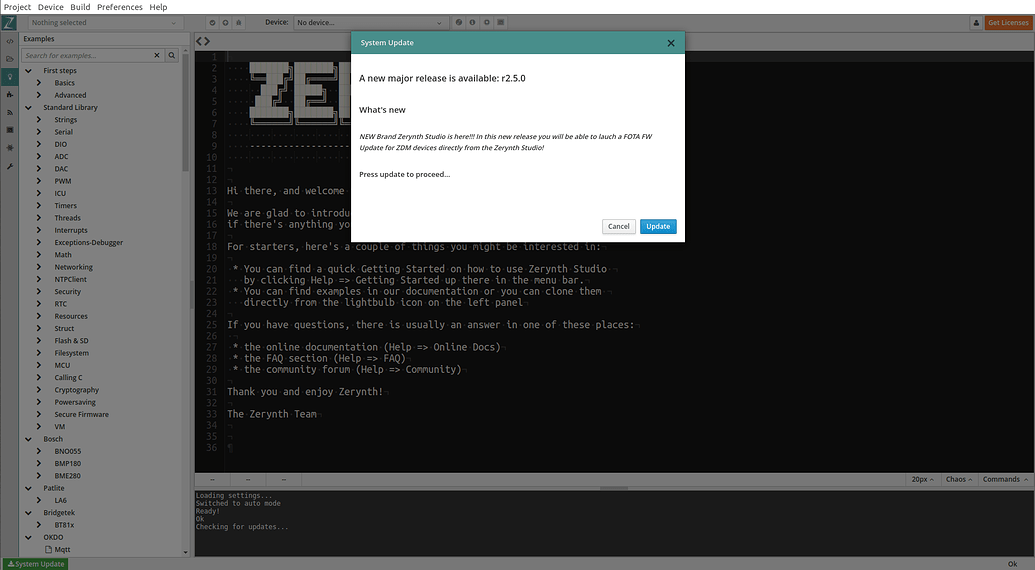Select the BT81x tree item

coord(64,525)
